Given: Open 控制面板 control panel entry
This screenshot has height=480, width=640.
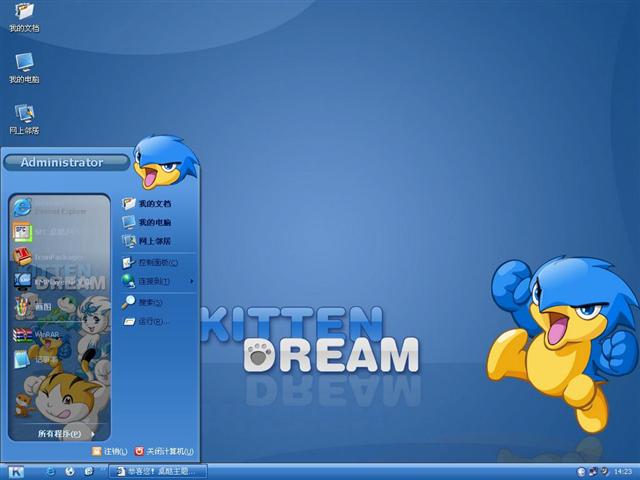Looking at the screenshot, I should 157,262.
